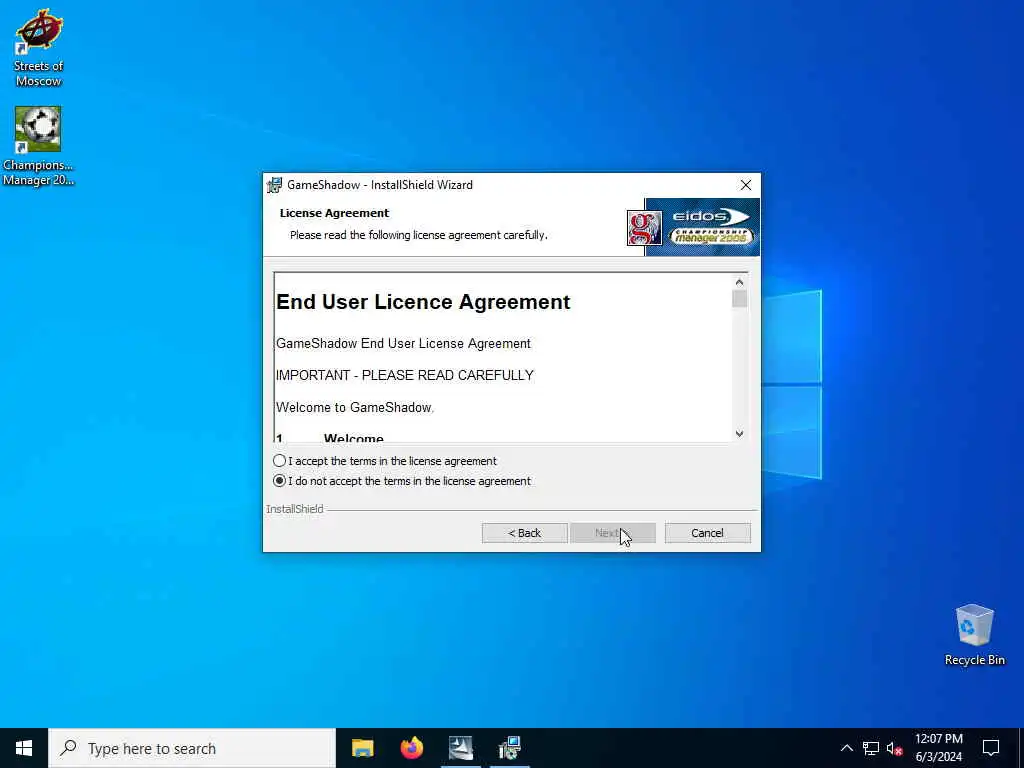
Task: Click the GameShadow logo in installer header
Action: tap(644, 228)
